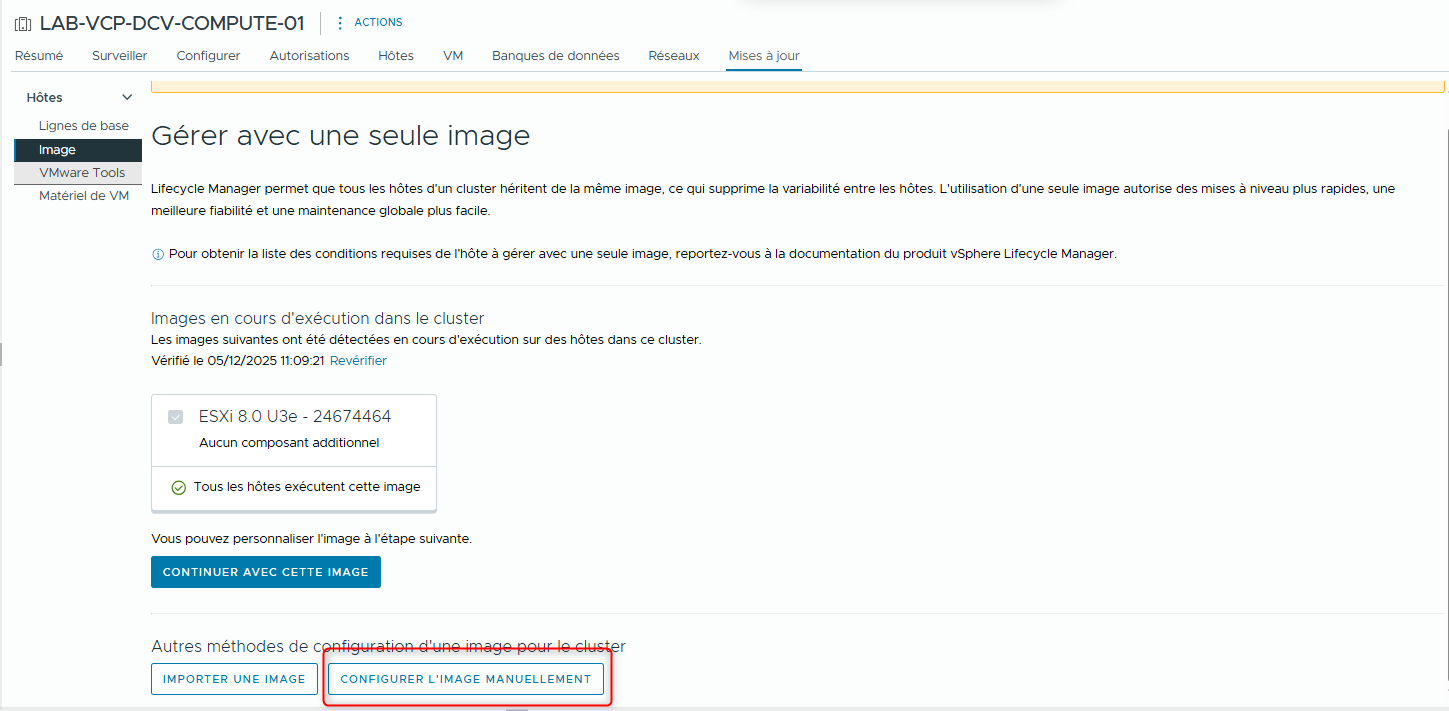1449x711 pixels.
Task: Open the Réseaux tab
Action: tap(673, 56)
